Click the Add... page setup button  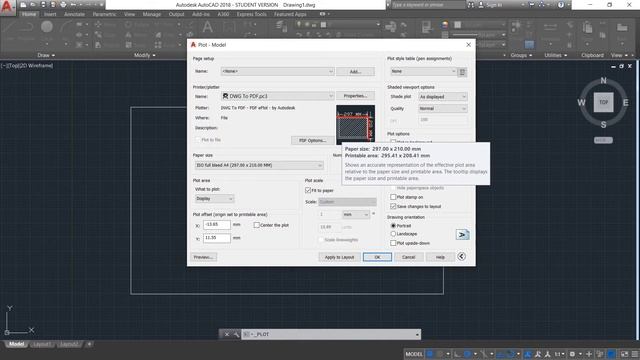(355, 71)
